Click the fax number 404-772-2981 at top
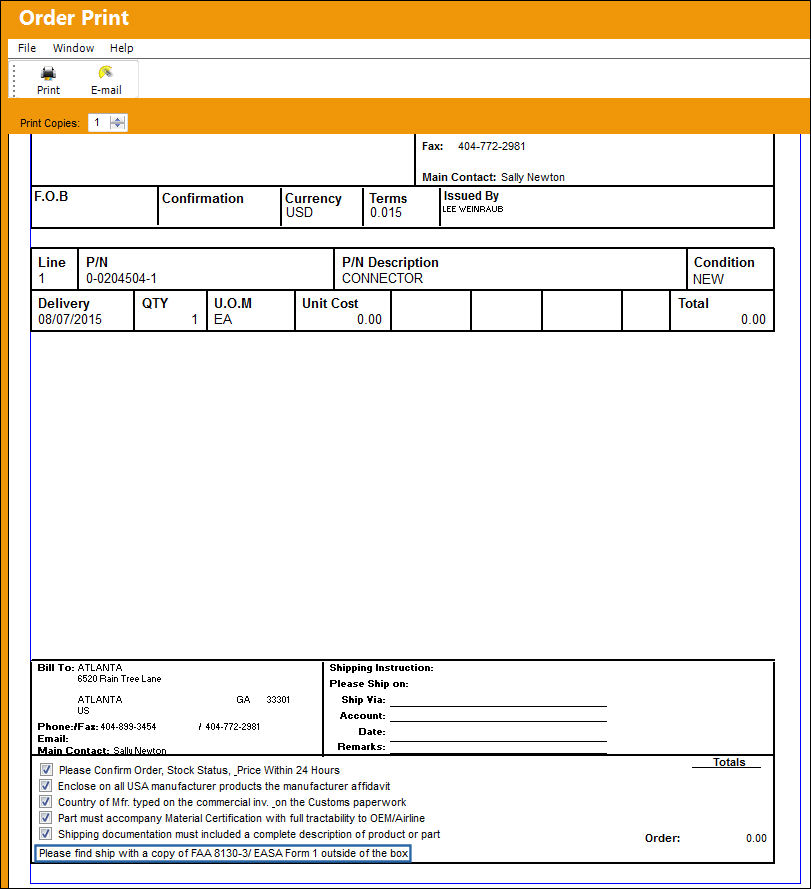811x889 pixels. pos(492,146)
